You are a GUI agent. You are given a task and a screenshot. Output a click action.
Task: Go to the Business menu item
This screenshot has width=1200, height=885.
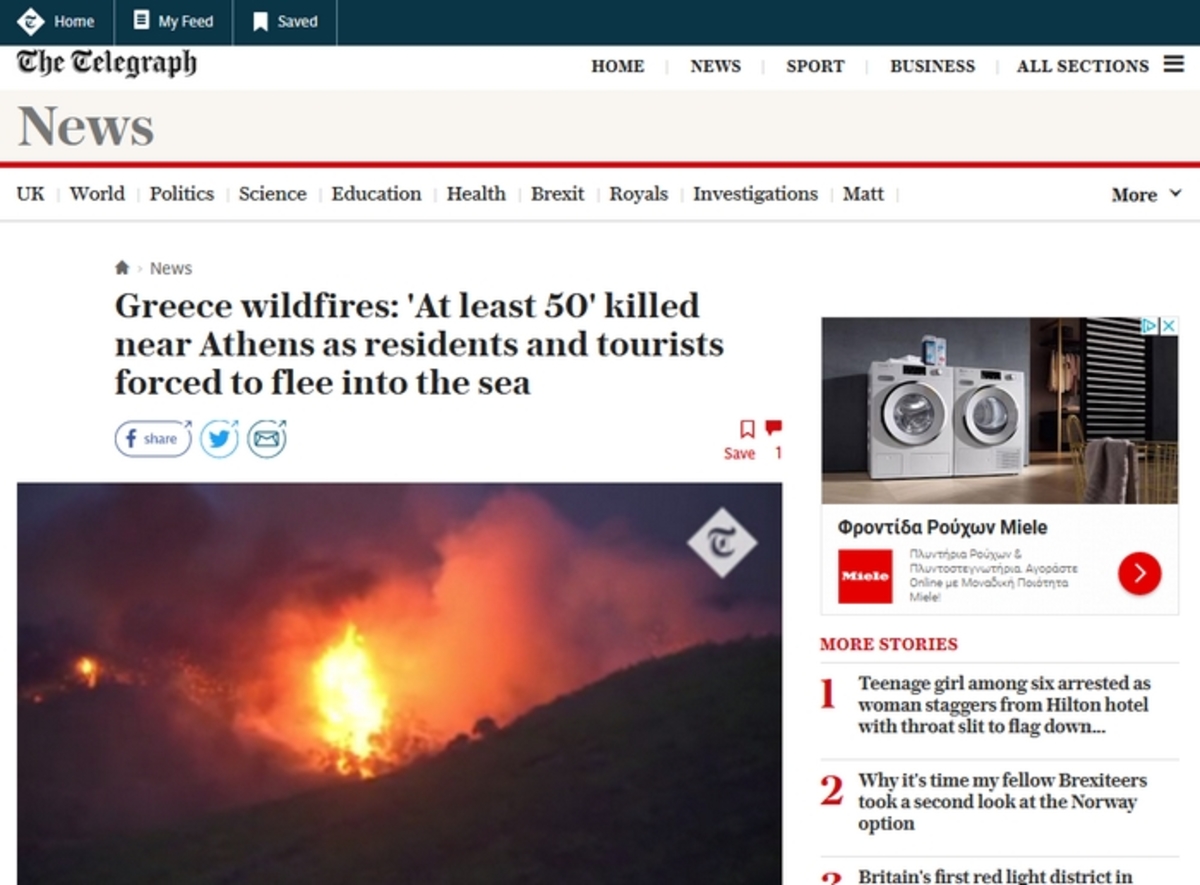[x=932, y=66]
